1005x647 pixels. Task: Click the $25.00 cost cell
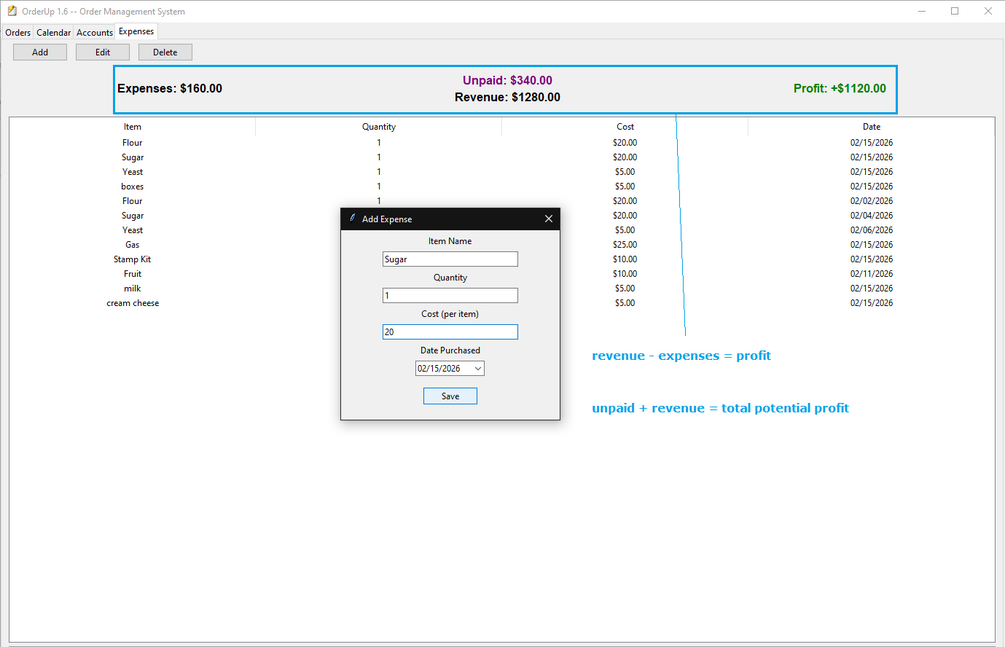pos(625,244)
